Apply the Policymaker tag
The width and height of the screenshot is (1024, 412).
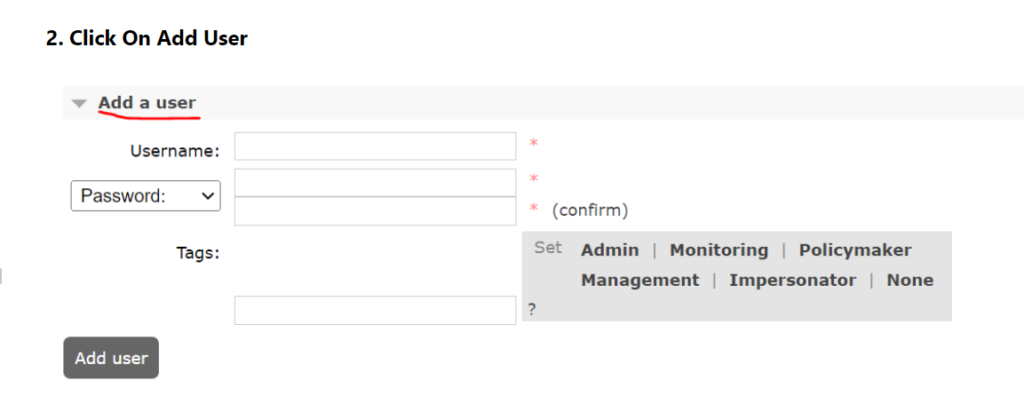coord(855,250)
